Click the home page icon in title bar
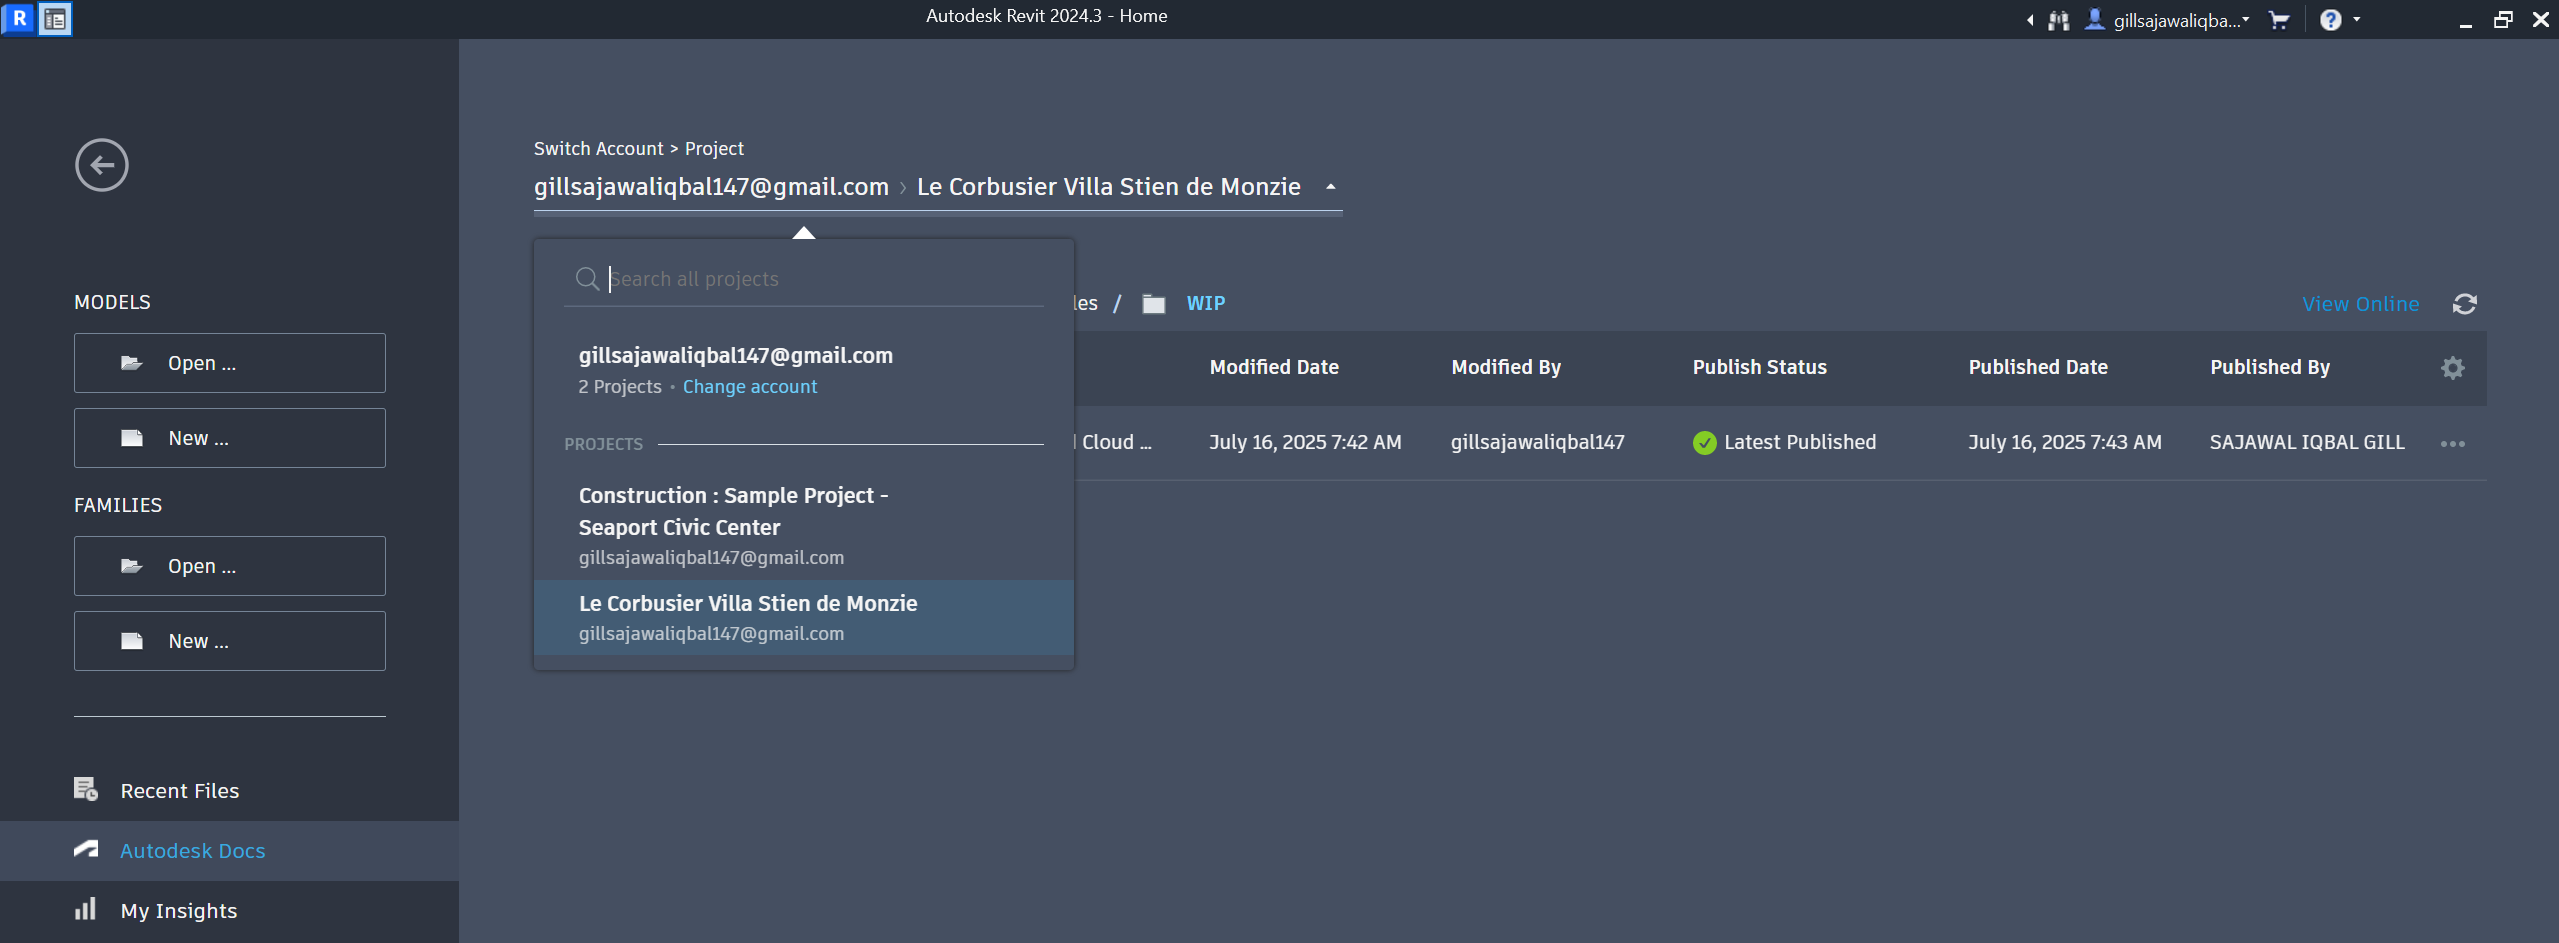This screenshot has width=2559, height=943. pyautogui.click(x=55, y=19)
